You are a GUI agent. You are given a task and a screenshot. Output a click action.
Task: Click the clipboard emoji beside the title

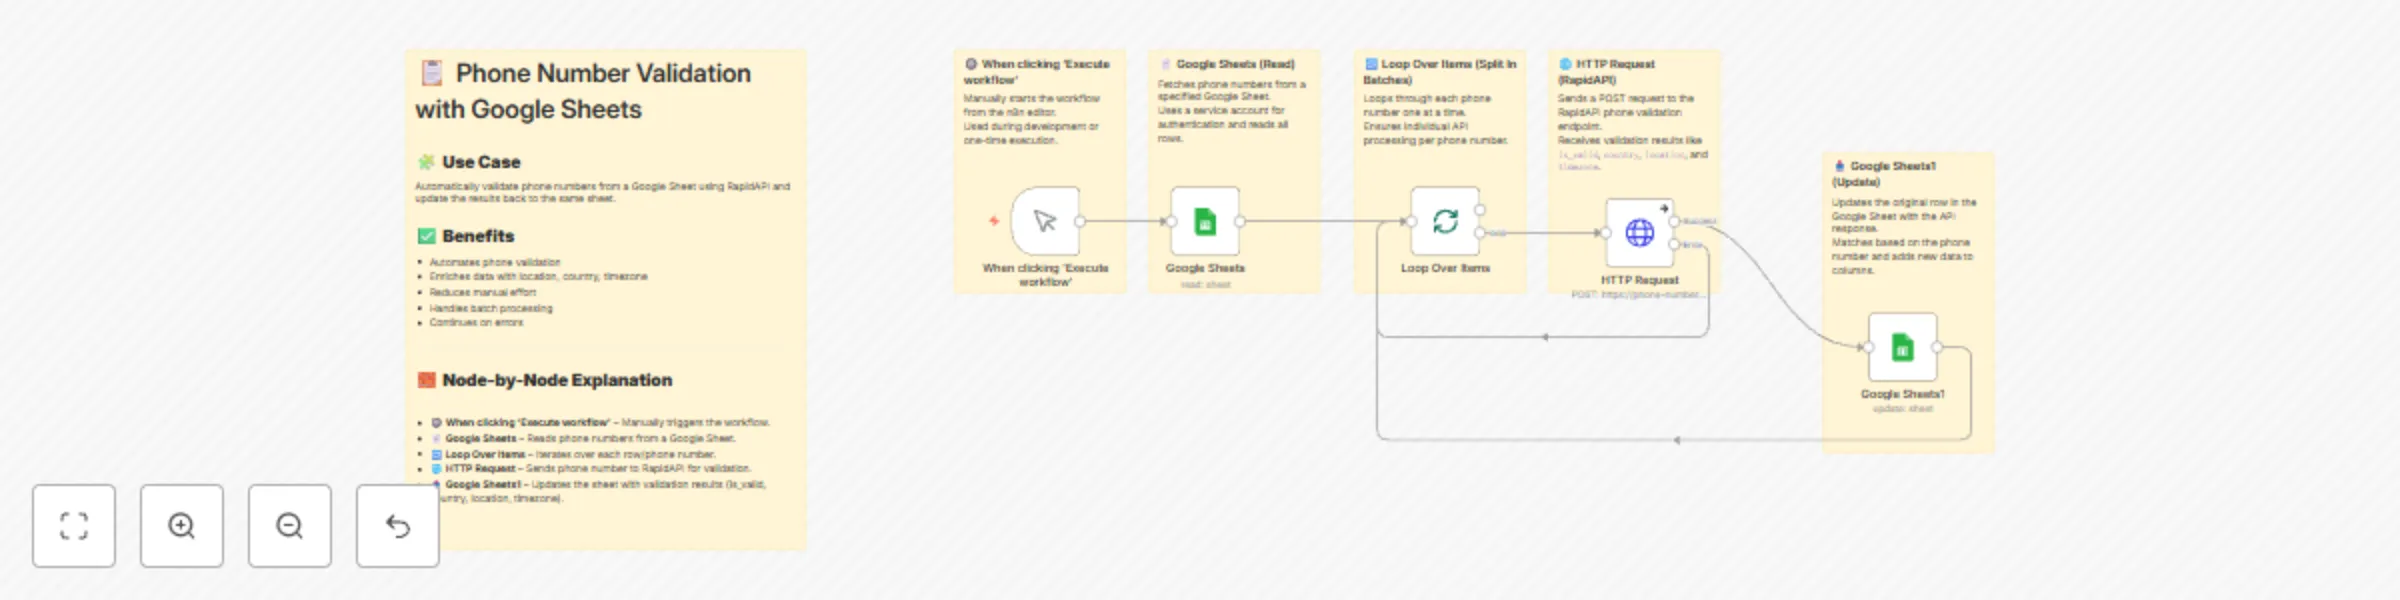432,73
